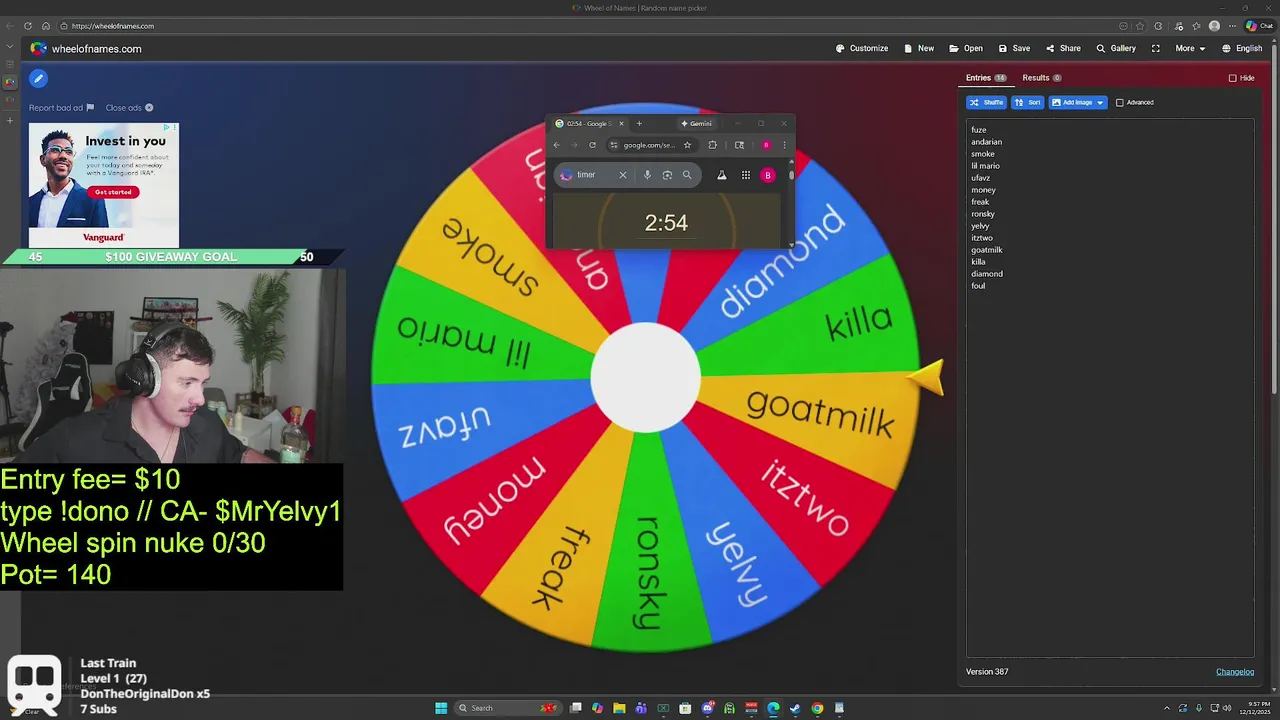Viewport: 1280px width, 720px height.
Task: Click the Report bad ad link
Action: (x=61, y=108)
